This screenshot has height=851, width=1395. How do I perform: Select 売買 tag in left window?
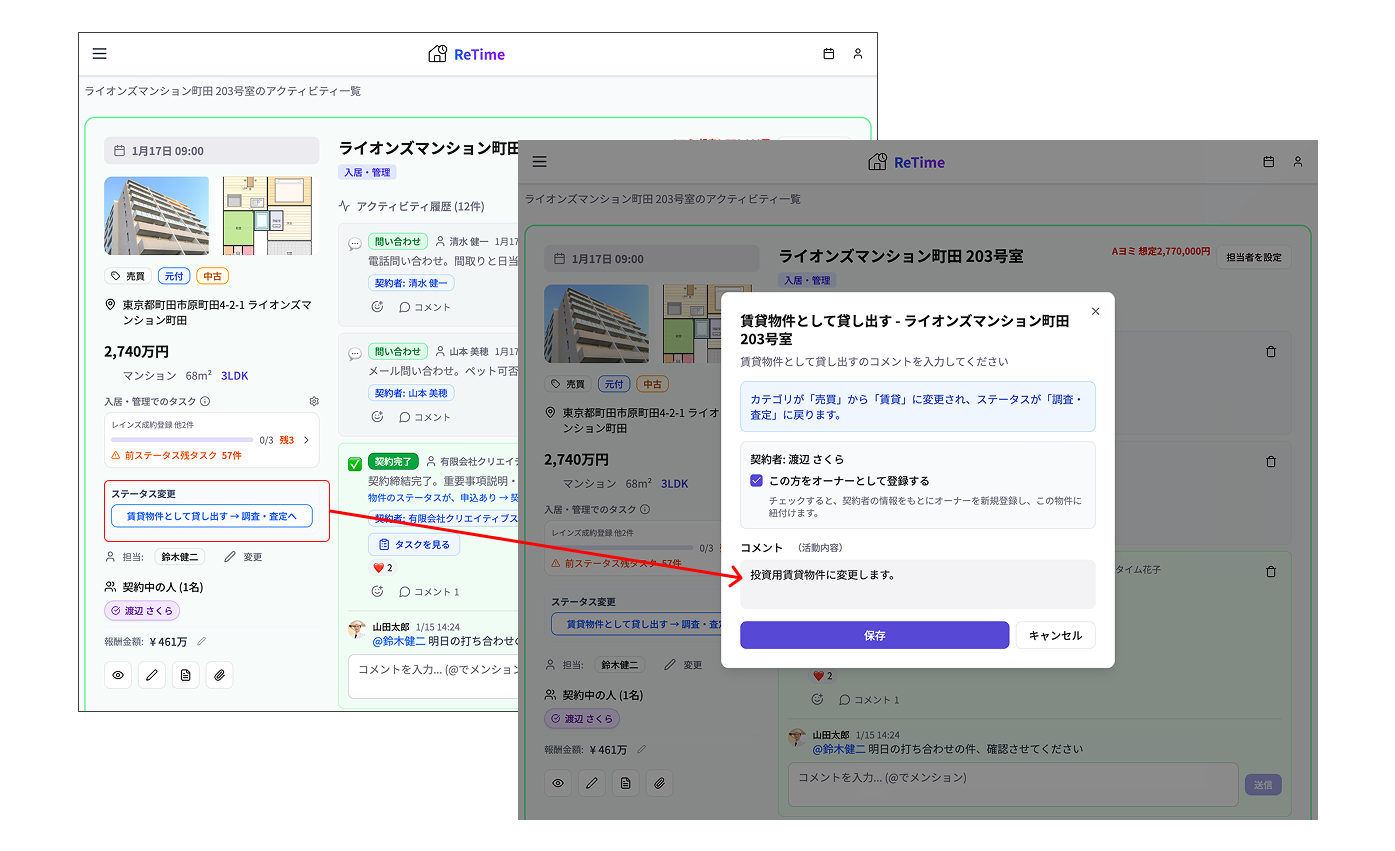[127, 276]
